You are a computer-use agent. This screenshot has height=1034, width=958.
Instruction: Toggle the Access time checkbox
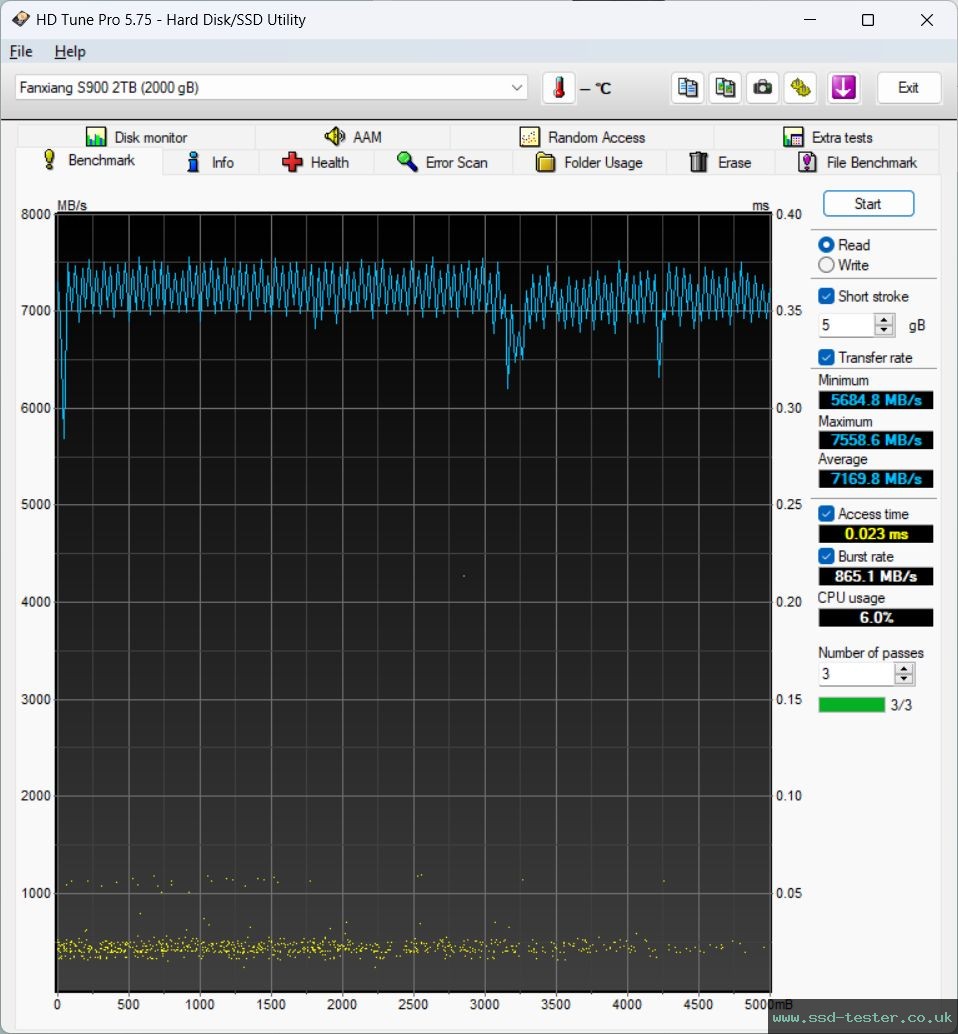[x=826, y=514]
